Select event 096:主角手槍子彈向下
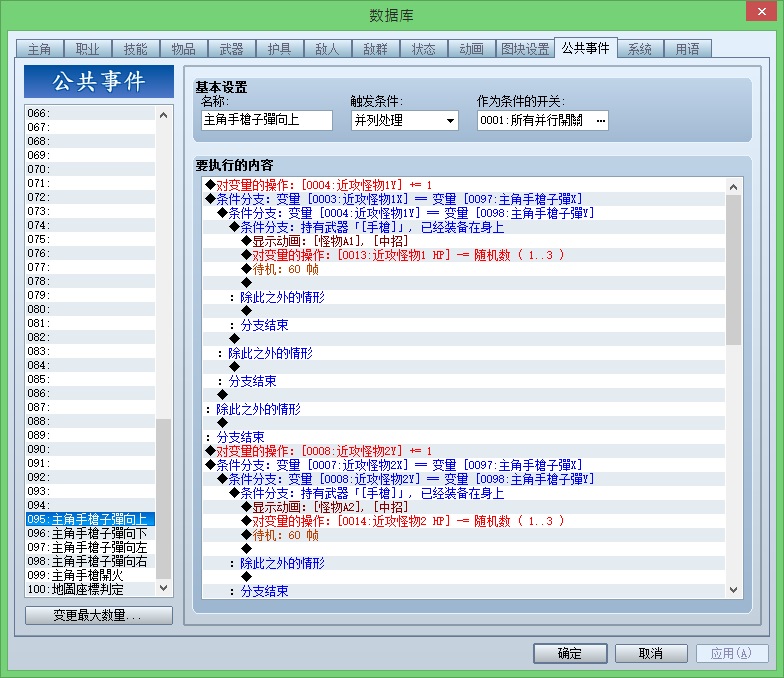Viewport: 784px width, 678px height. [90, 533]
